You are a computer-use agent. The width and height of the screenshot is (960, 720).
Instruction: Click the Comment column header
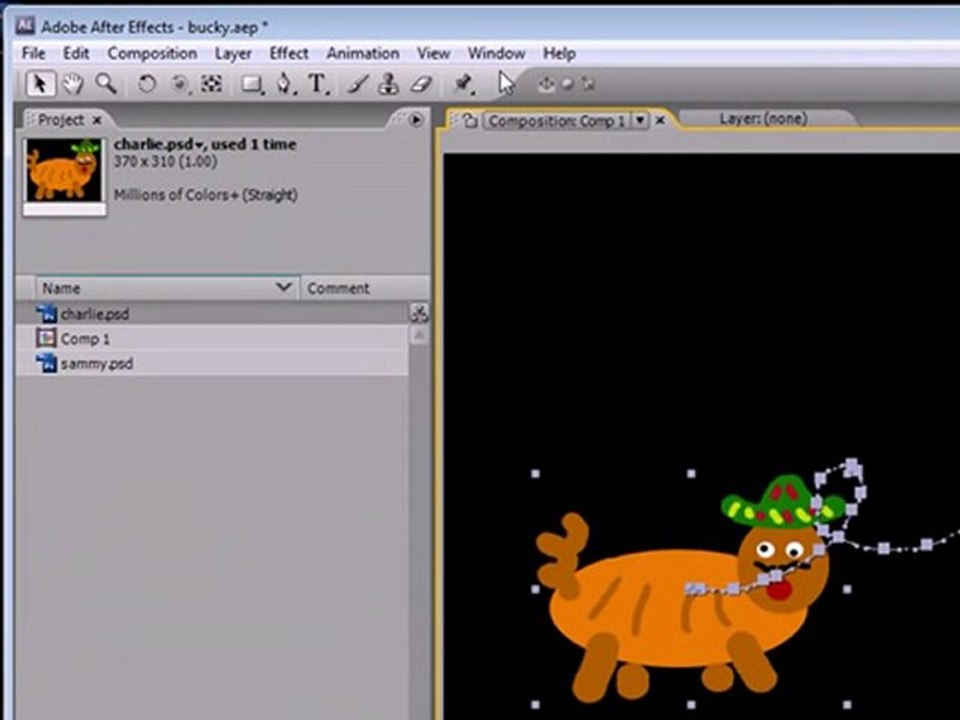(x=366, y=287)
